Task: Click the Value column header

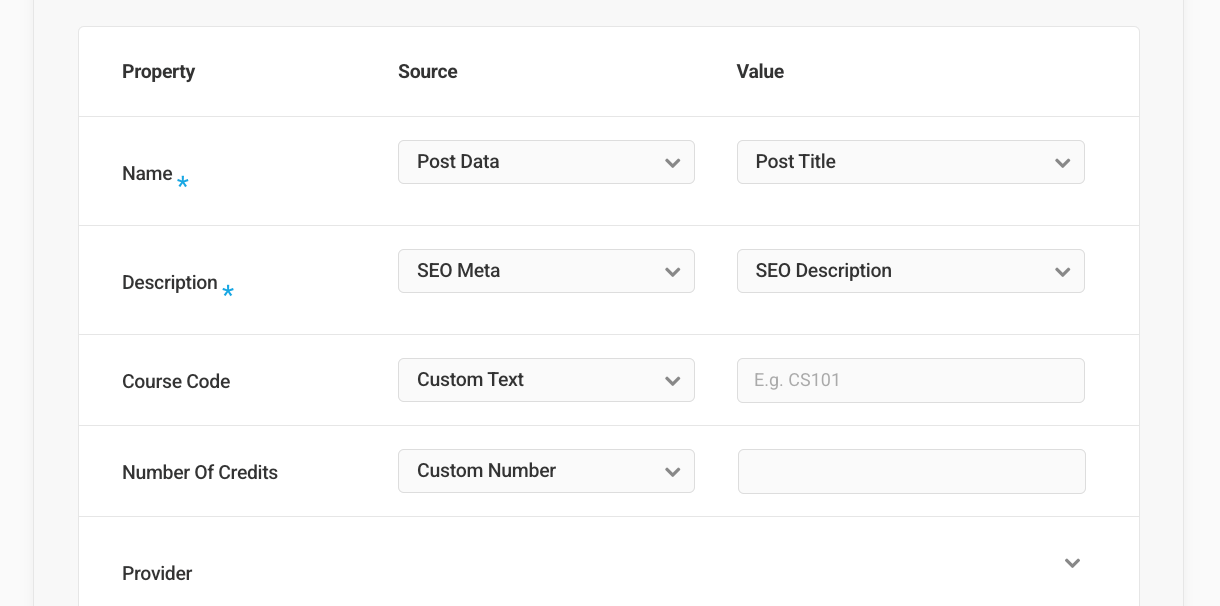Action: pyautogui.click(x=759, y=71)
